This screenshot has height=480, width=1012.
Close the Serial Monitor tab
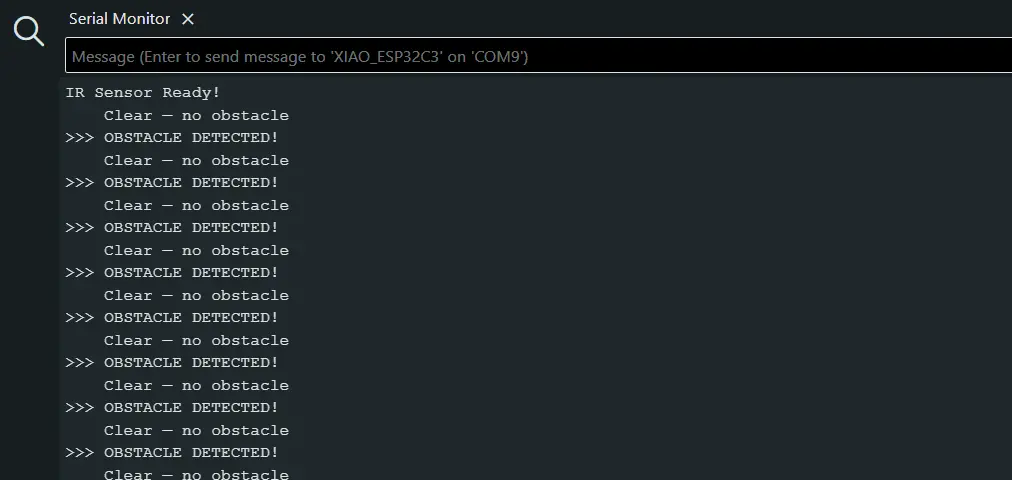coord(188,19)
